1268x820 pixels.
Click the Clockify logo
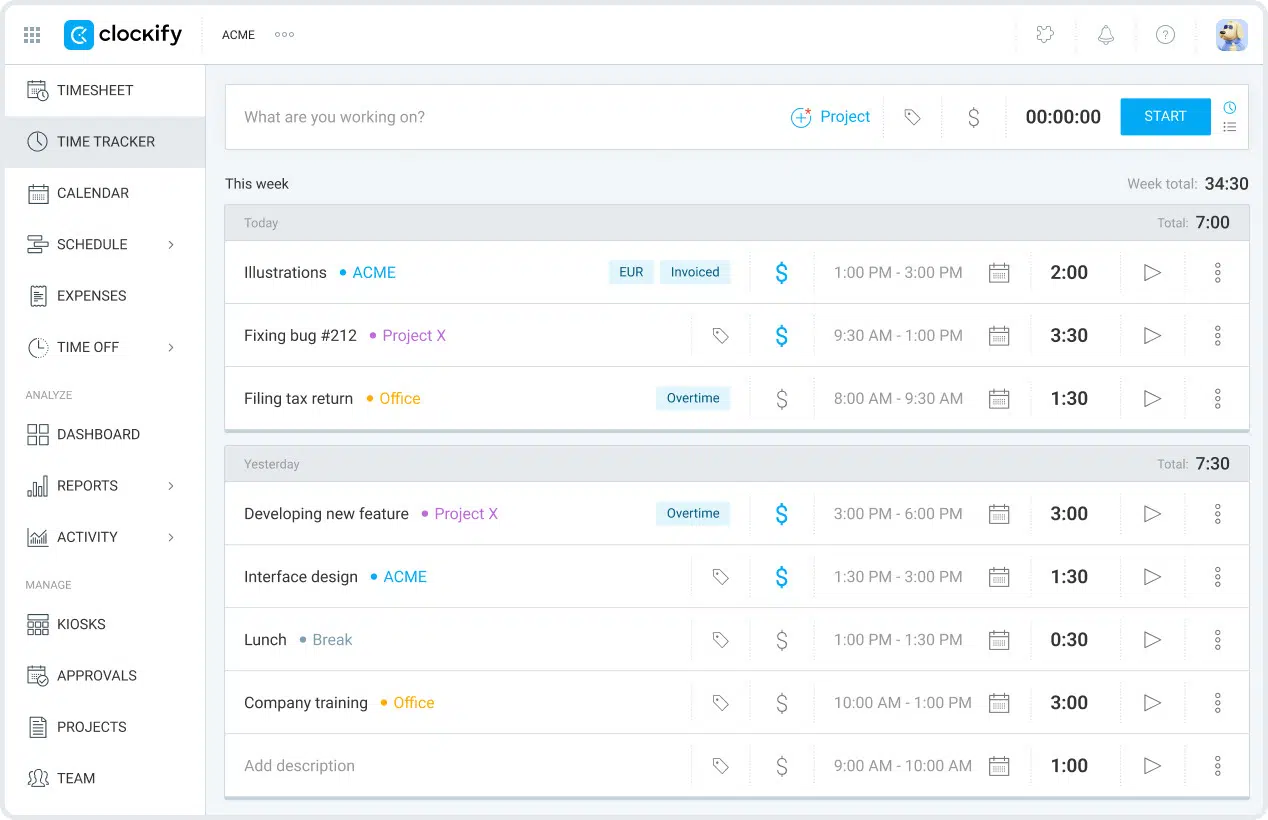tap(122, 34)
